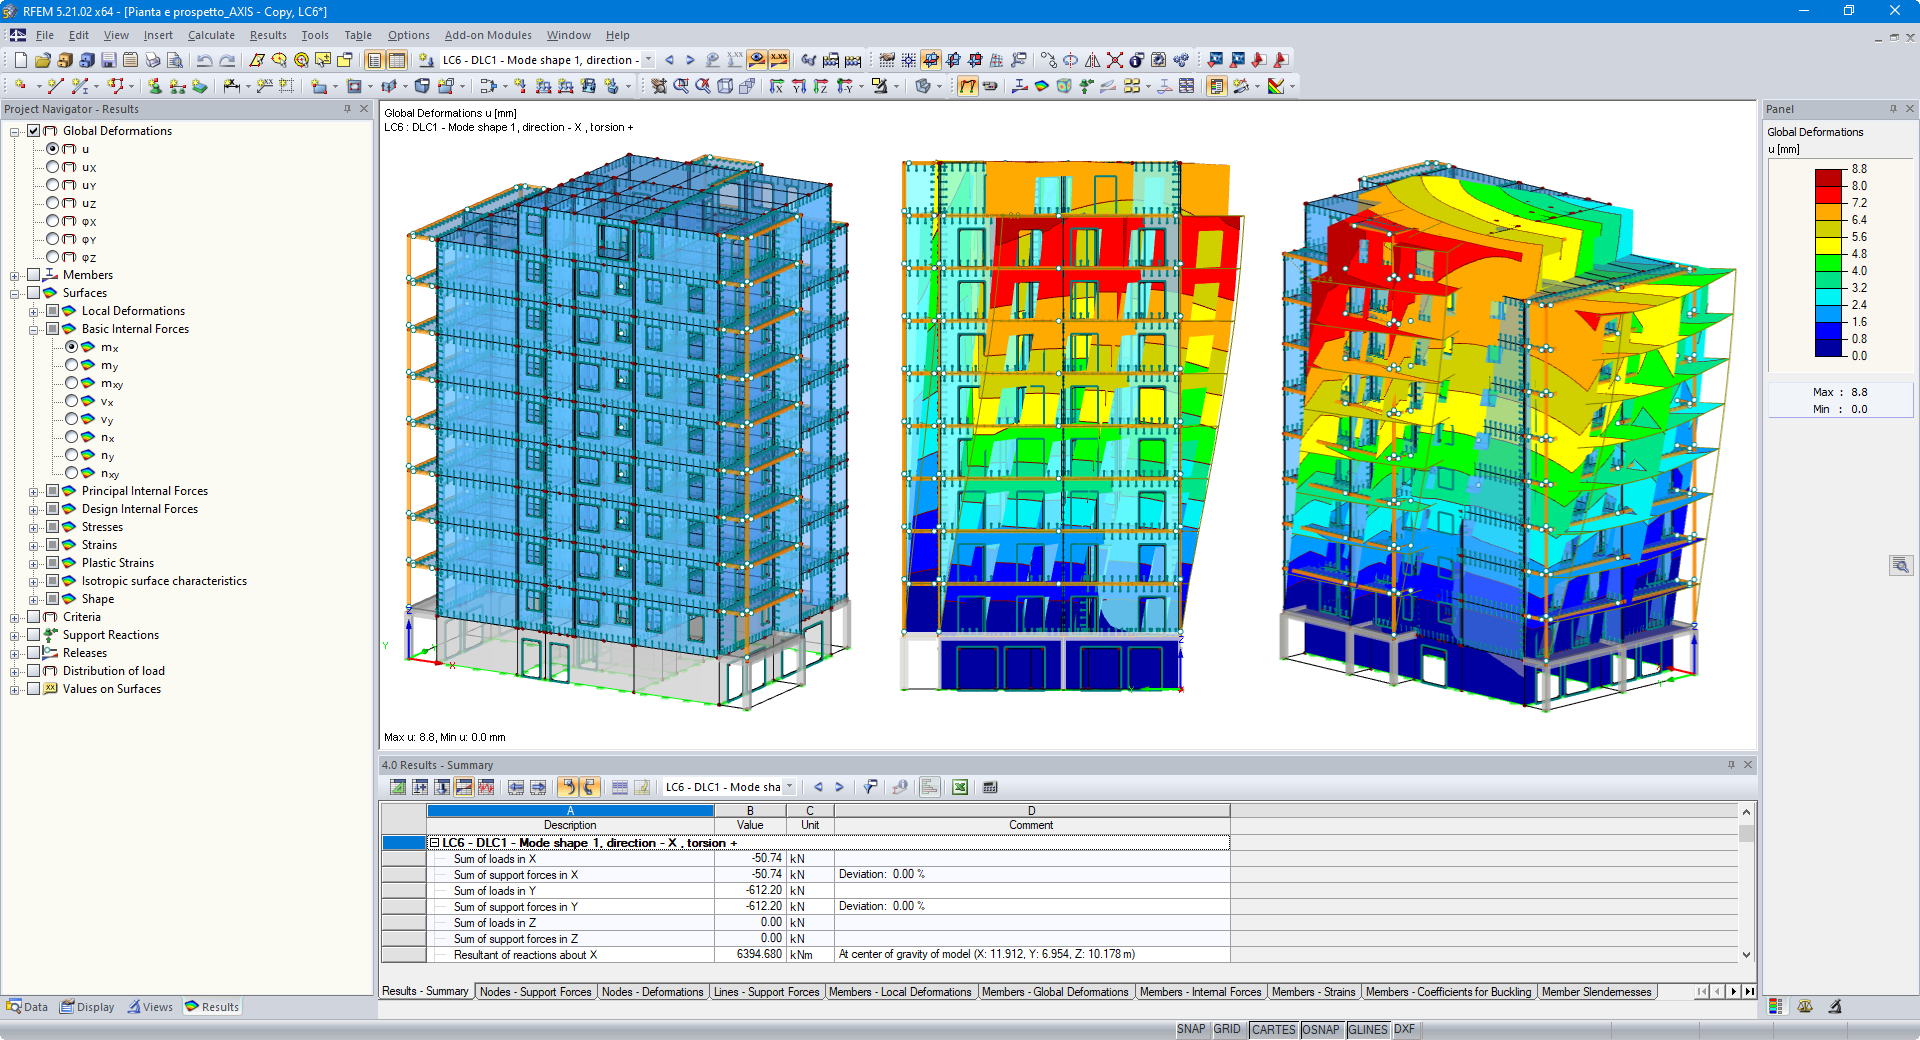Select the Zoom by Window tool
This screenshot has height=1040, width=1920.
click(682, 86)
